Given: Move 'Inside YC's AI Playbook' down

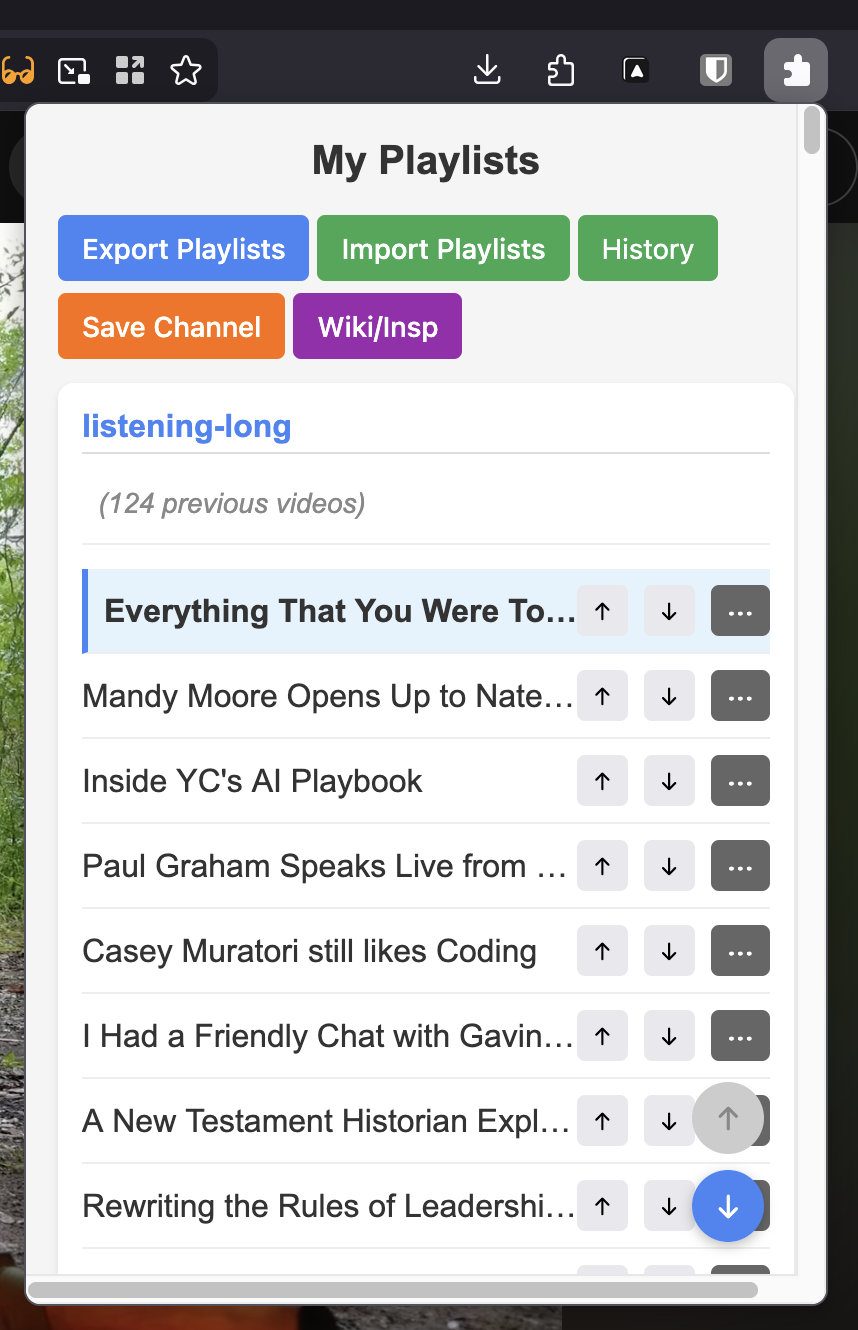Looking at the screenshot, I should point(669,781).
